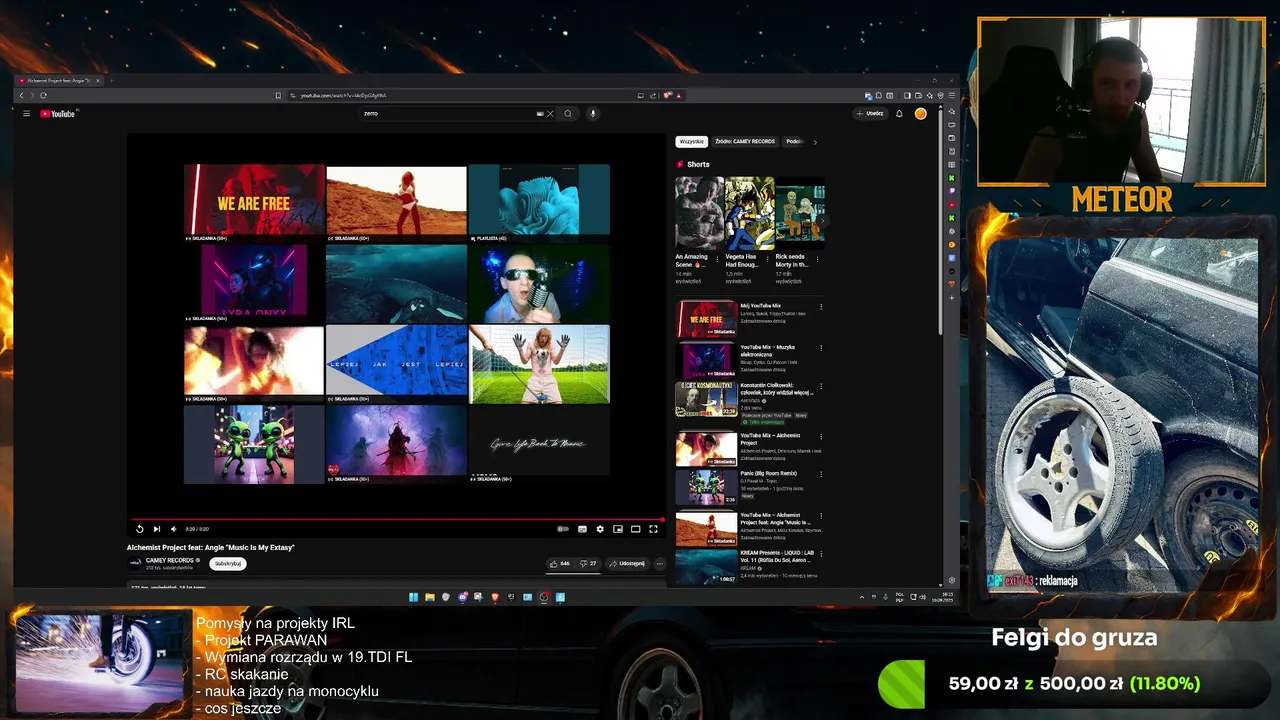Open the CAMEY RECORDS channel avatar
The height and width of the screenshot is (720, 1280).
135,563
